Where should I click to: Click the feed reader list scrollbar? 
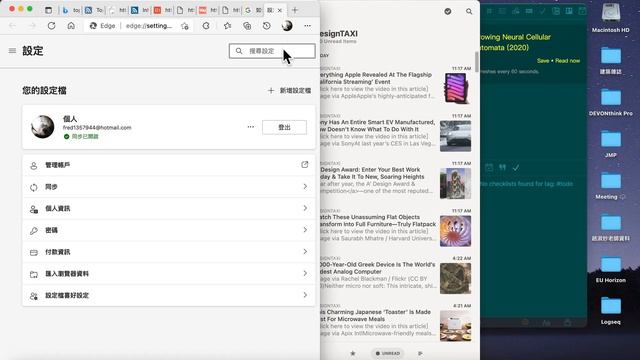[x=477, y=61]
